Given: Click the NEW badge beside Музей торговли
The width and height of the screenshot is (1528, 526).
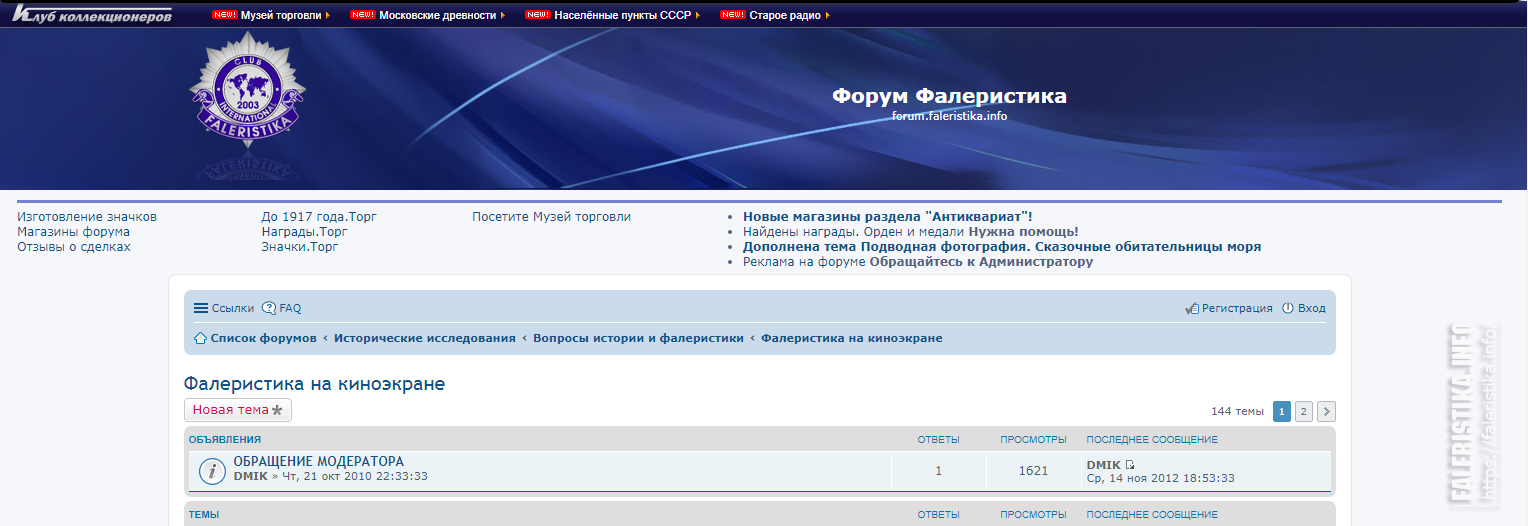Looking at the screenshot, I should coord(225,15).
